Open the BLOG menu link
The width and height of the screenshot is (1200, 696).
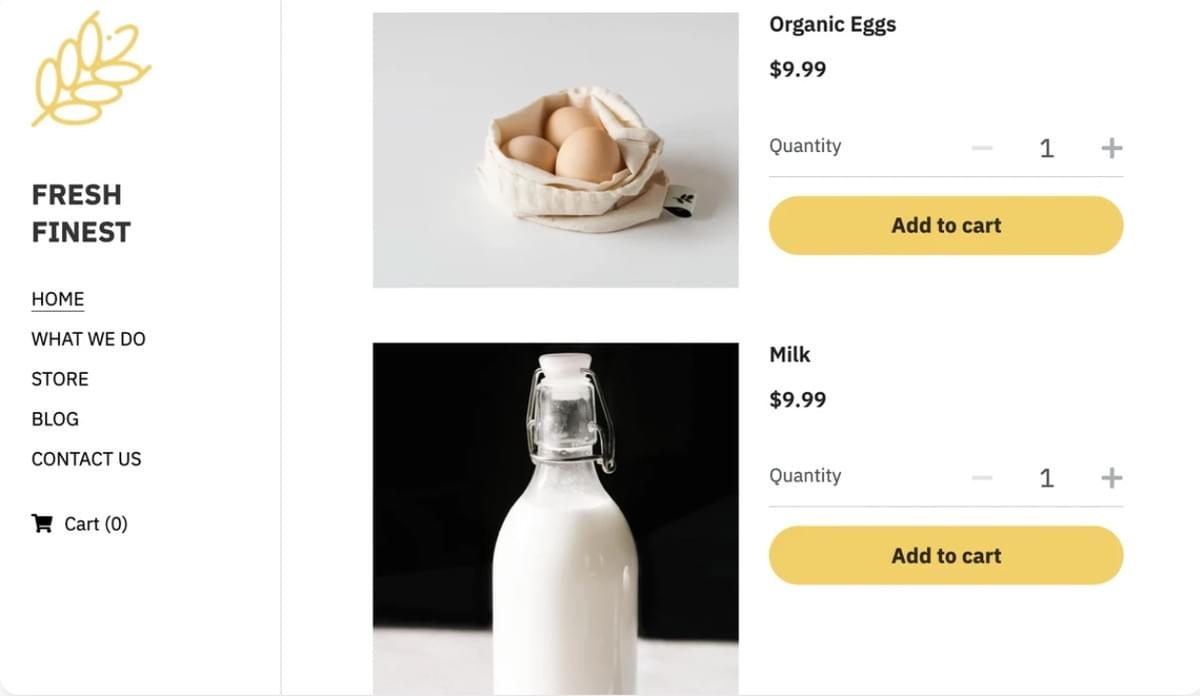tap(55, 419)
